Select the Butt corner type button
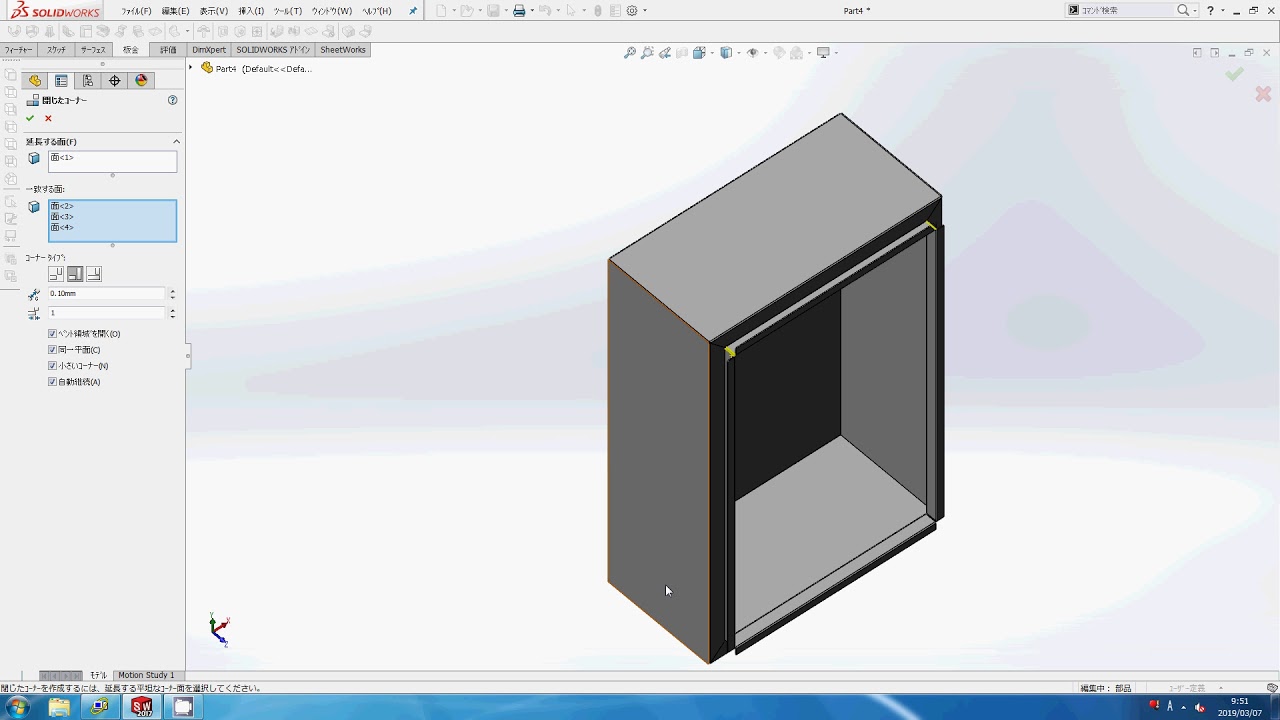 (x=56, y=274)
